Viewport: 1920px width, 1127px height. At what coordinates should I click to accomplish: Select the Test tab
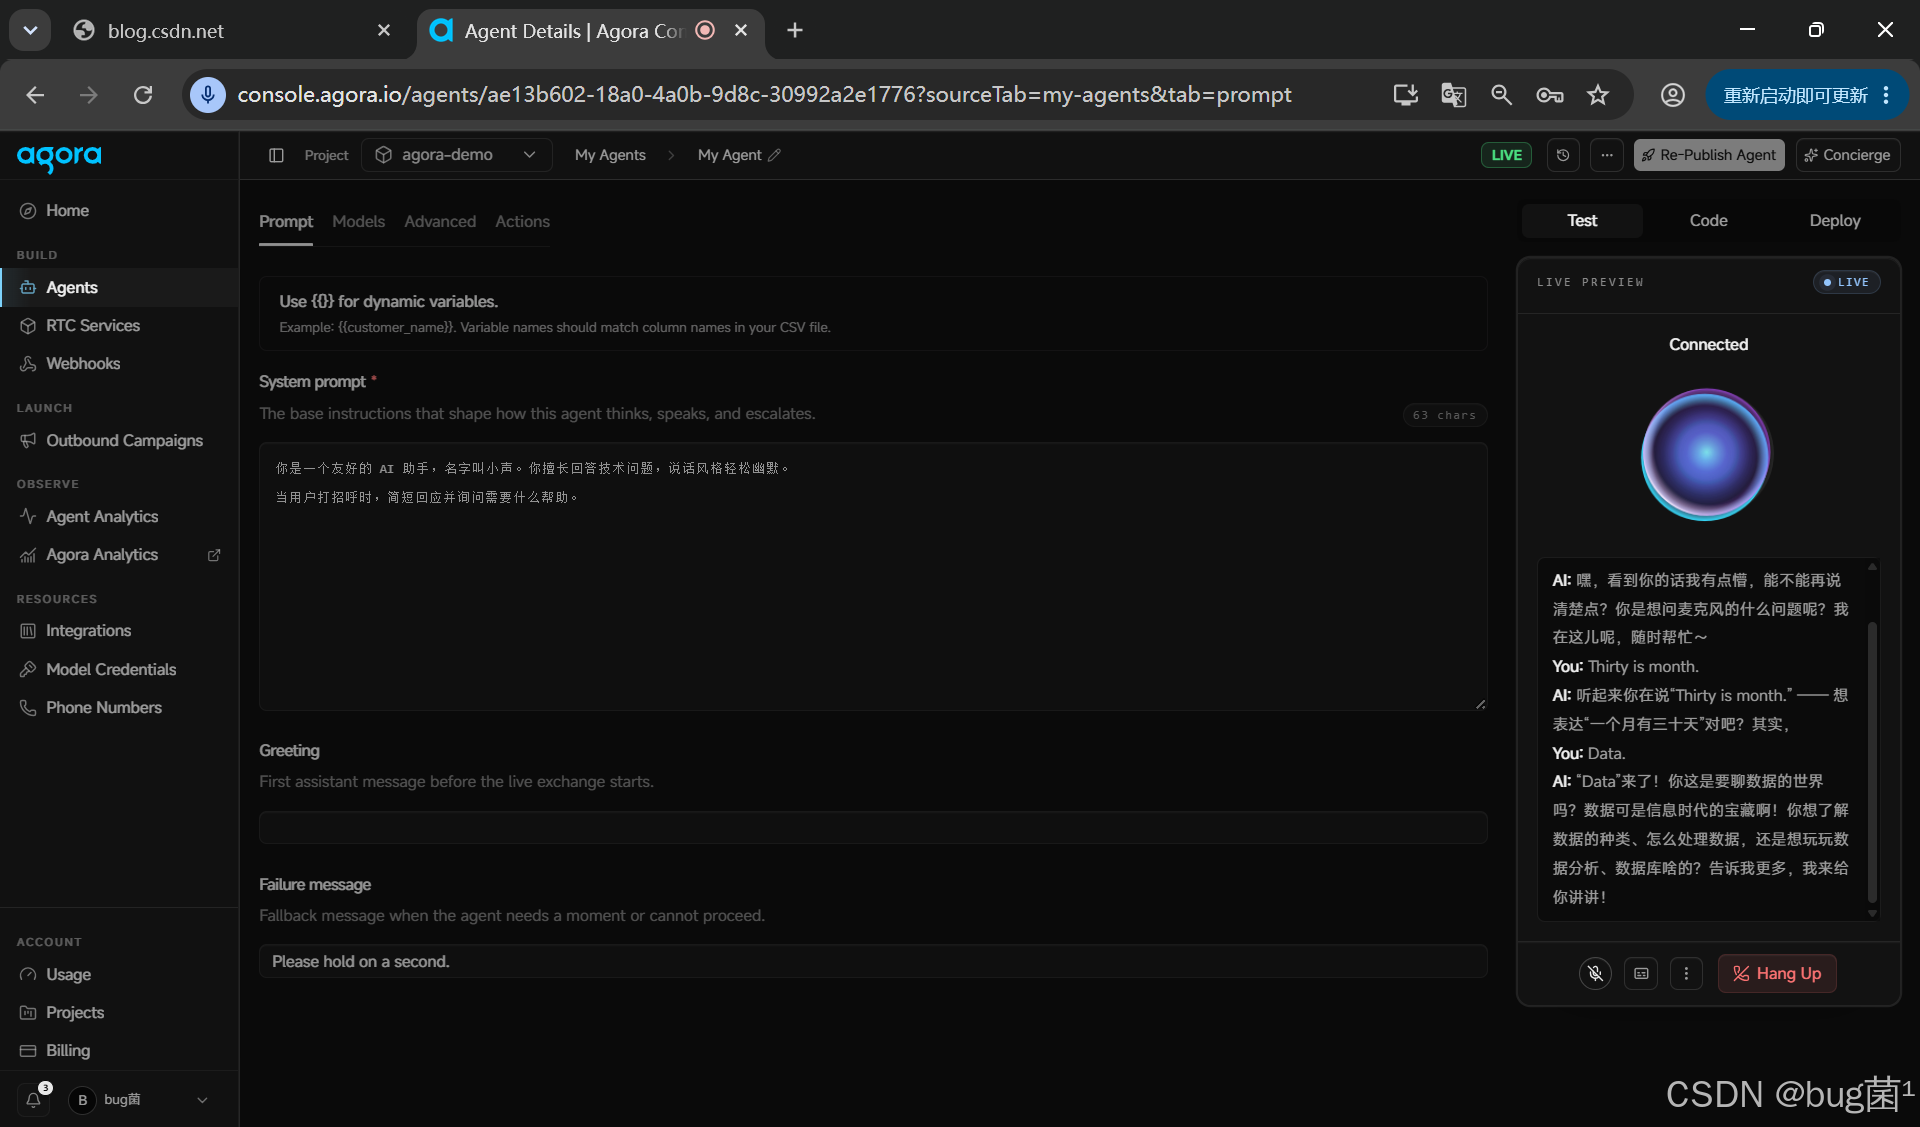click(1582, 221)
